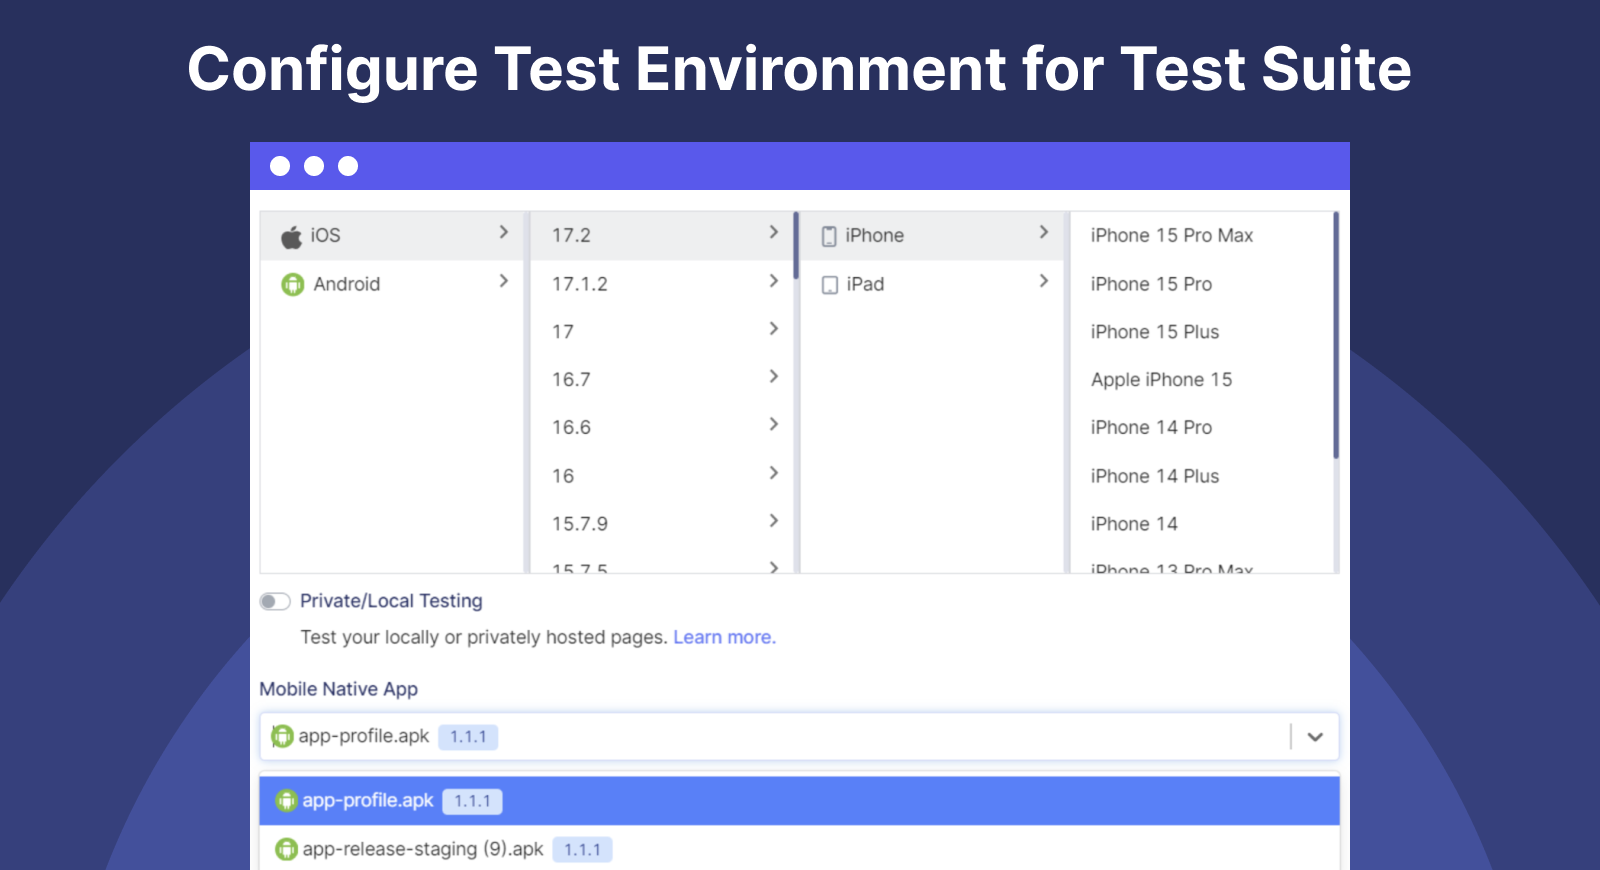Click 1.1.1 badge on highlighted app-profile option
1600x870 pixels.
pyautogui.click(x=472, y=801)
